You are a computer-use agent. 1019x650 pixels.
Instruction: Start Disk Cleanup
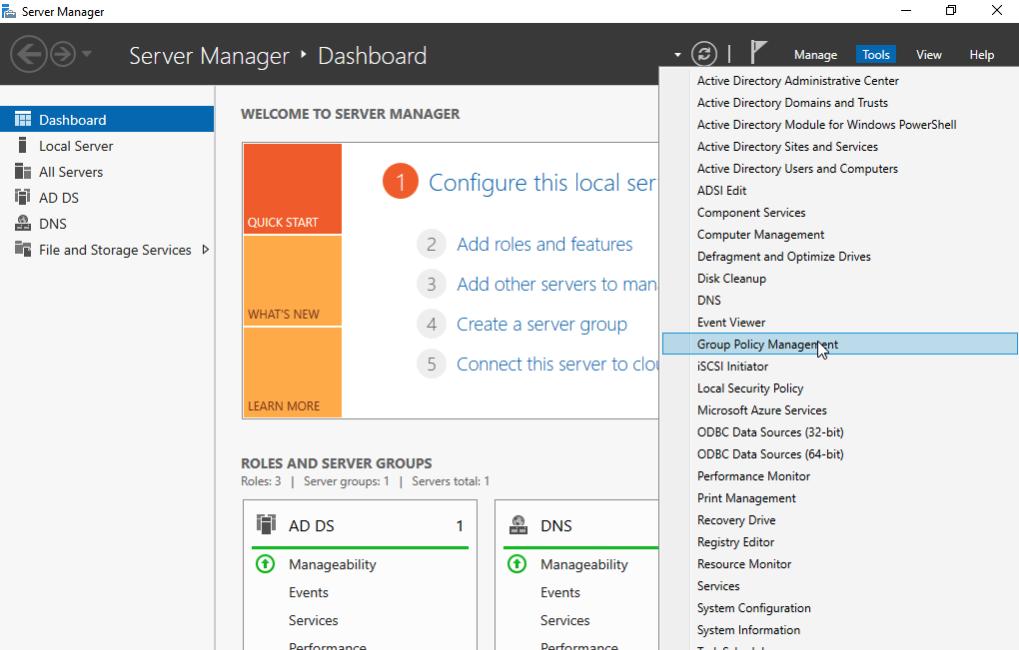click(x=840, y=278)
